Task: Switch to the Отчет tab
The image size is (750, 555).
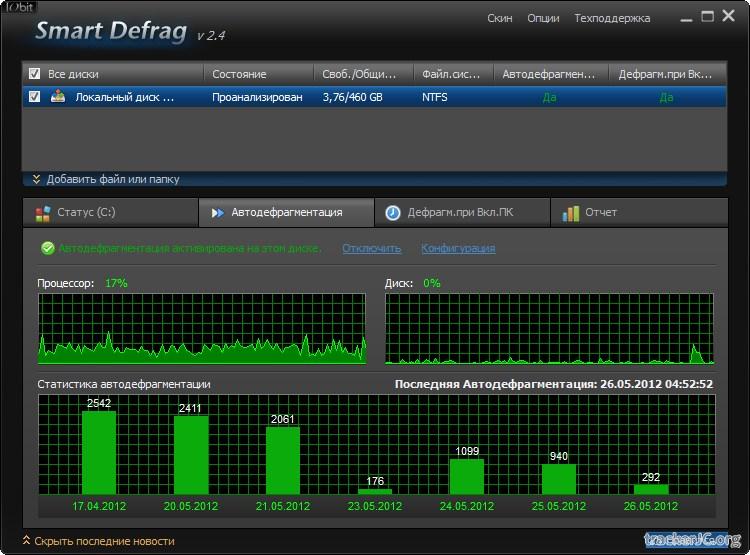Action: pyautogui.click(x=600, y=213)
